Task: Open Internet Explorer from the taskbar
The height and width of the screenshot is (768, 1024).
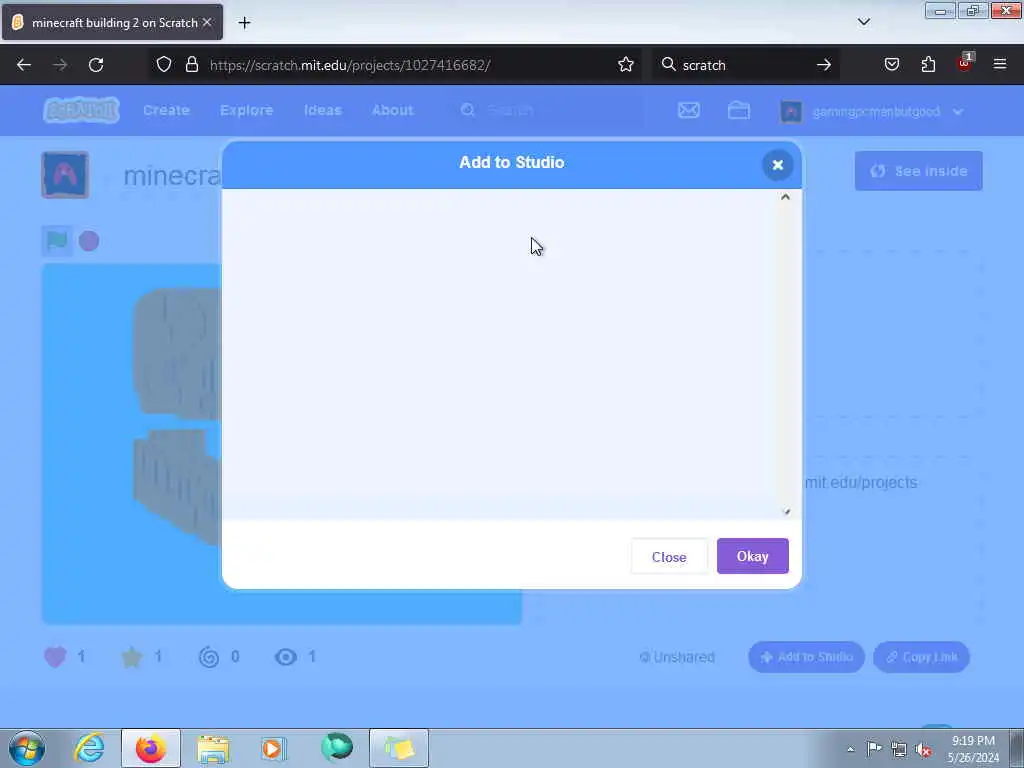Action: coord(89,748)
